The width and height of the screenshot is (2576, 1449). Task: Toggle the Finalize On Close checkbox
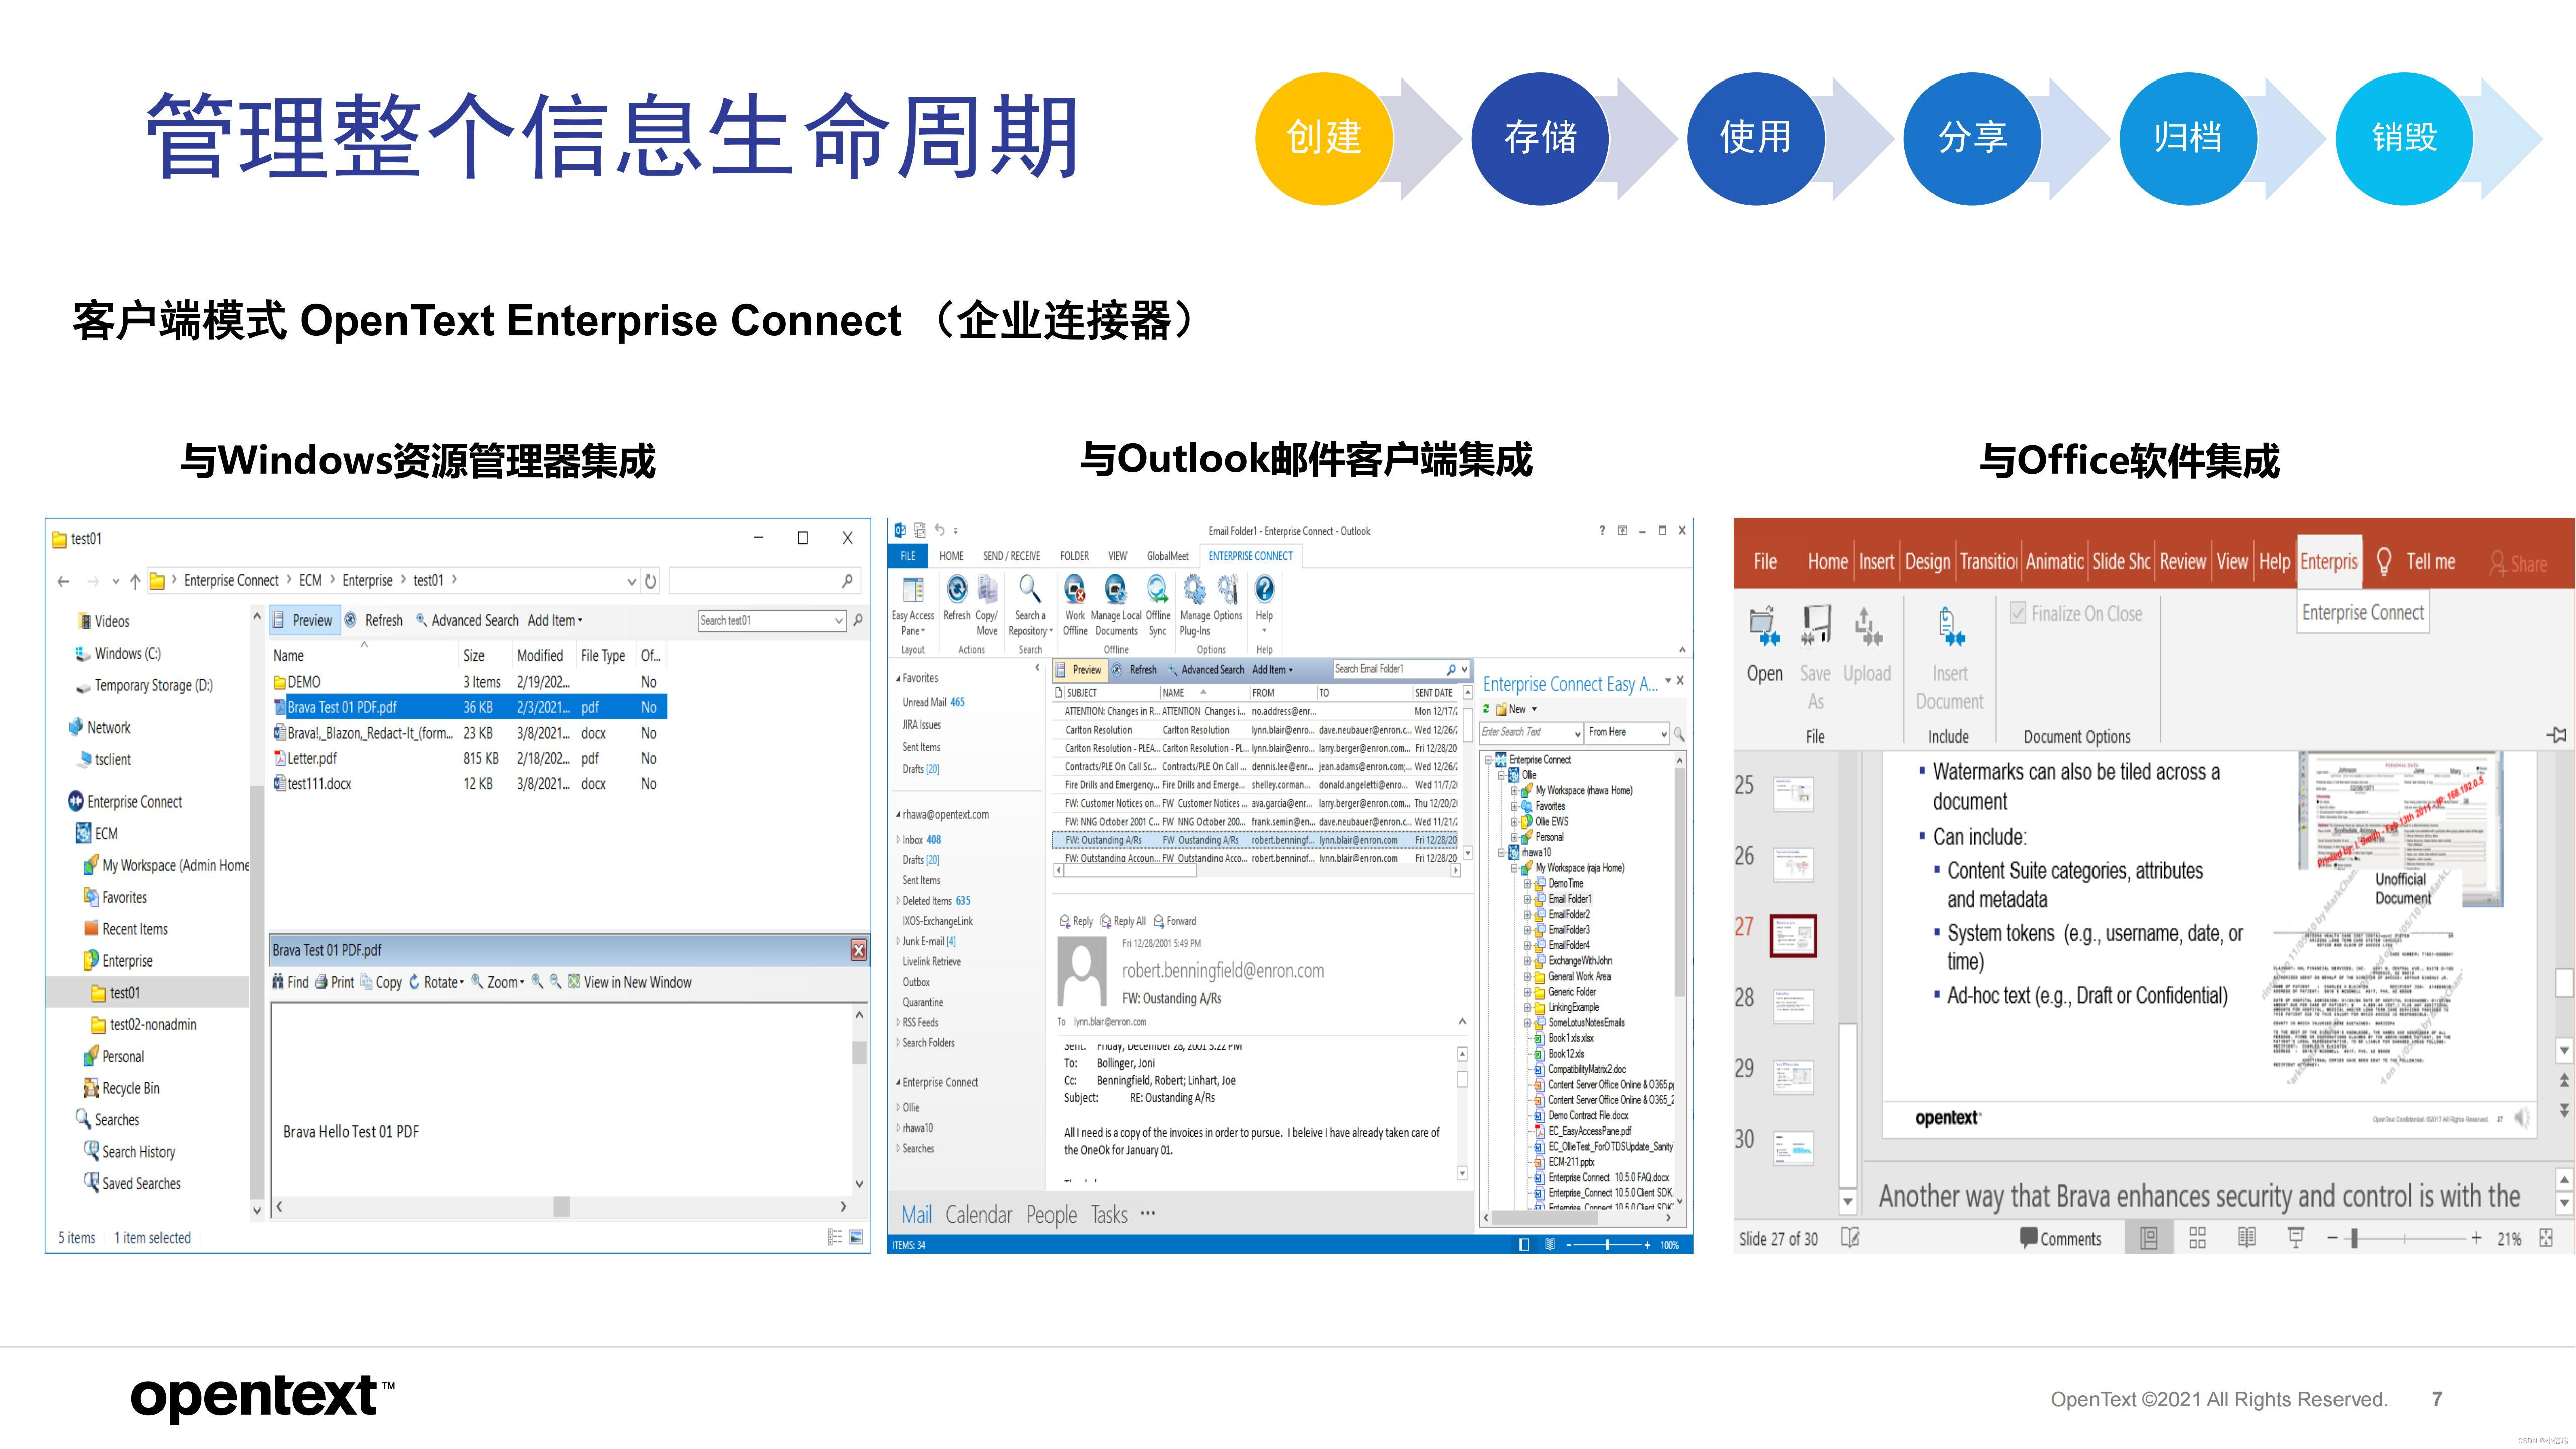click(2019, 613)
